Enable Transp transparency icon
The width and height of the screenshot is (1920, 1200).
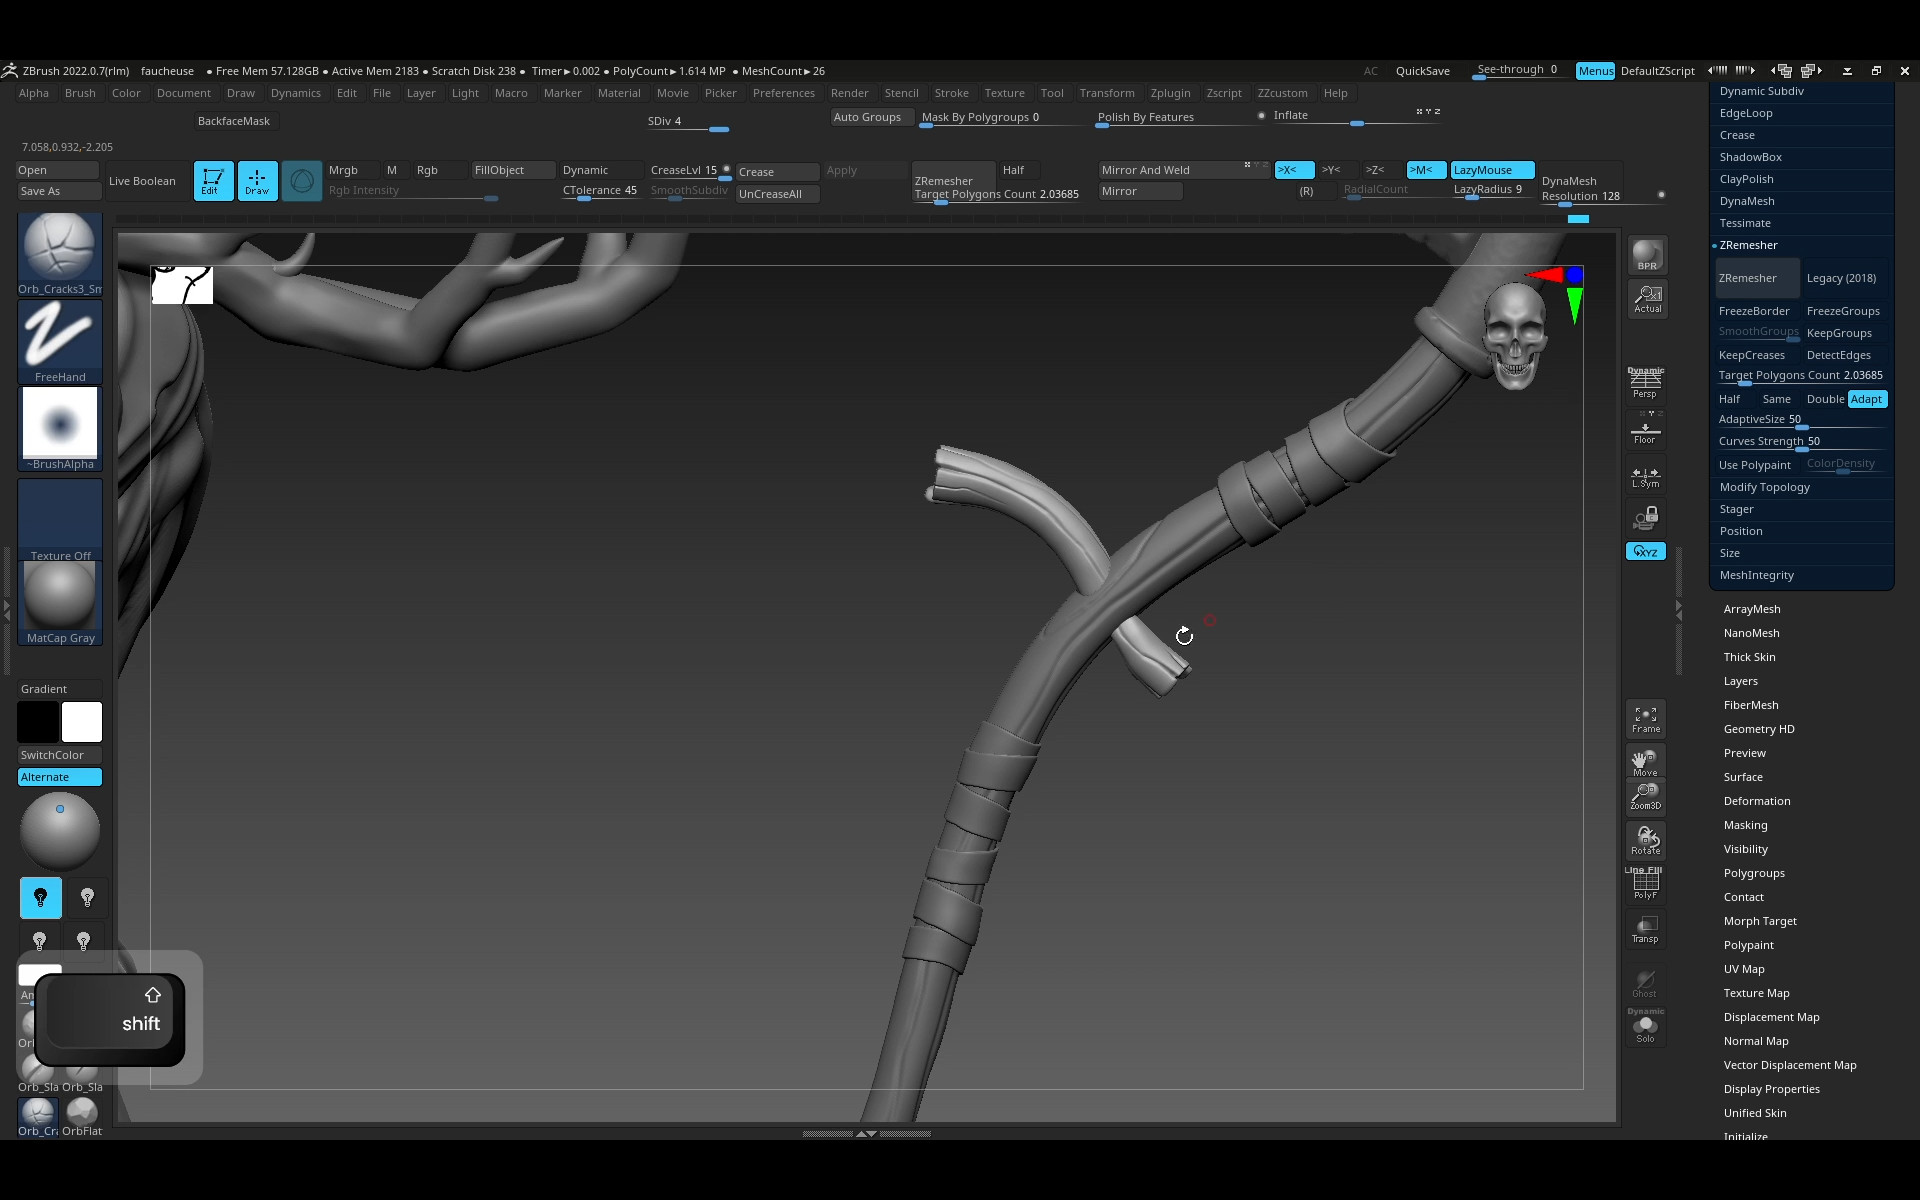tap(1645, 928)
